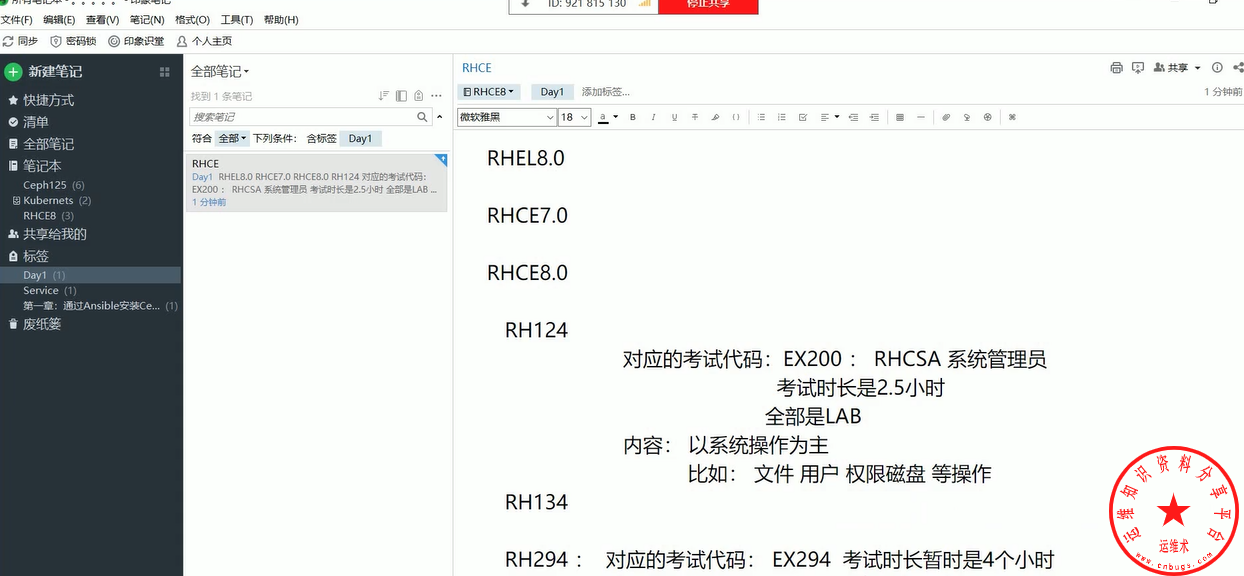Image resolution: width=1244 pixels, height=576 pixels.
Task: Toggle bold formatting
Action: pyautogui.click(x=632, y=117)
